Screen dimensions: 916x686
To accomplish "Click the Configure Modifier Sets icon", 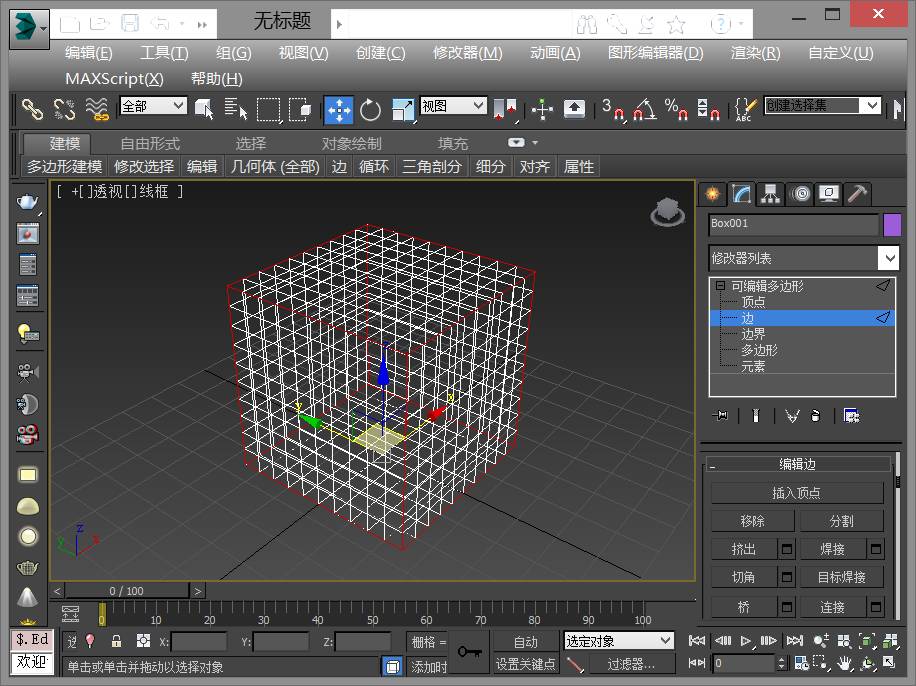I will pos(851,415).
